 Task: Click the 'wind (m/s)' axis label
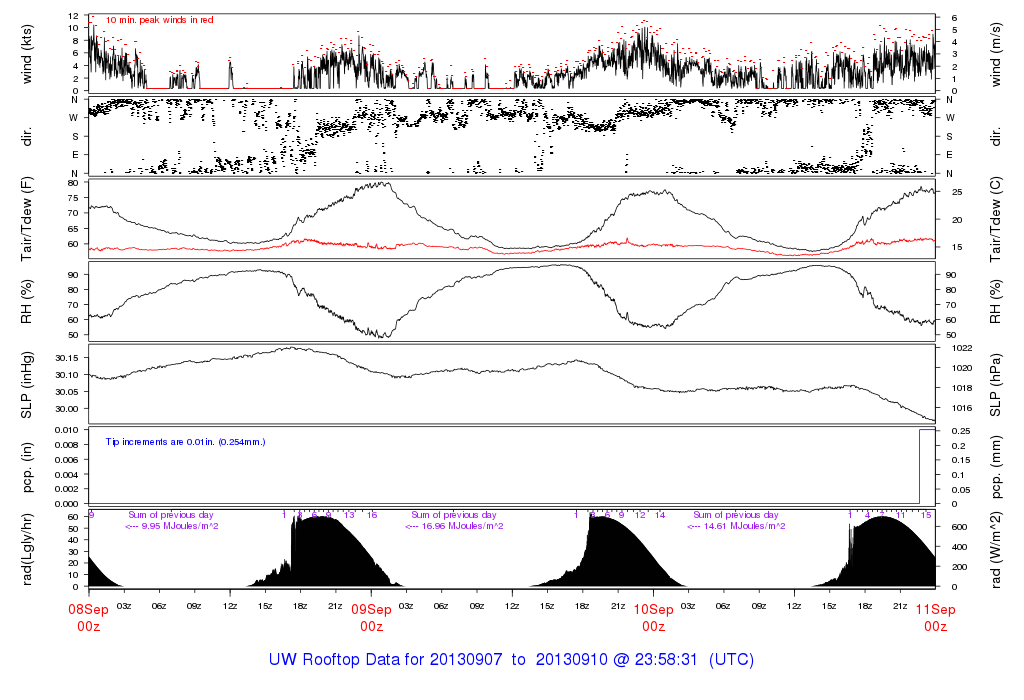click(x=995, y=55)
